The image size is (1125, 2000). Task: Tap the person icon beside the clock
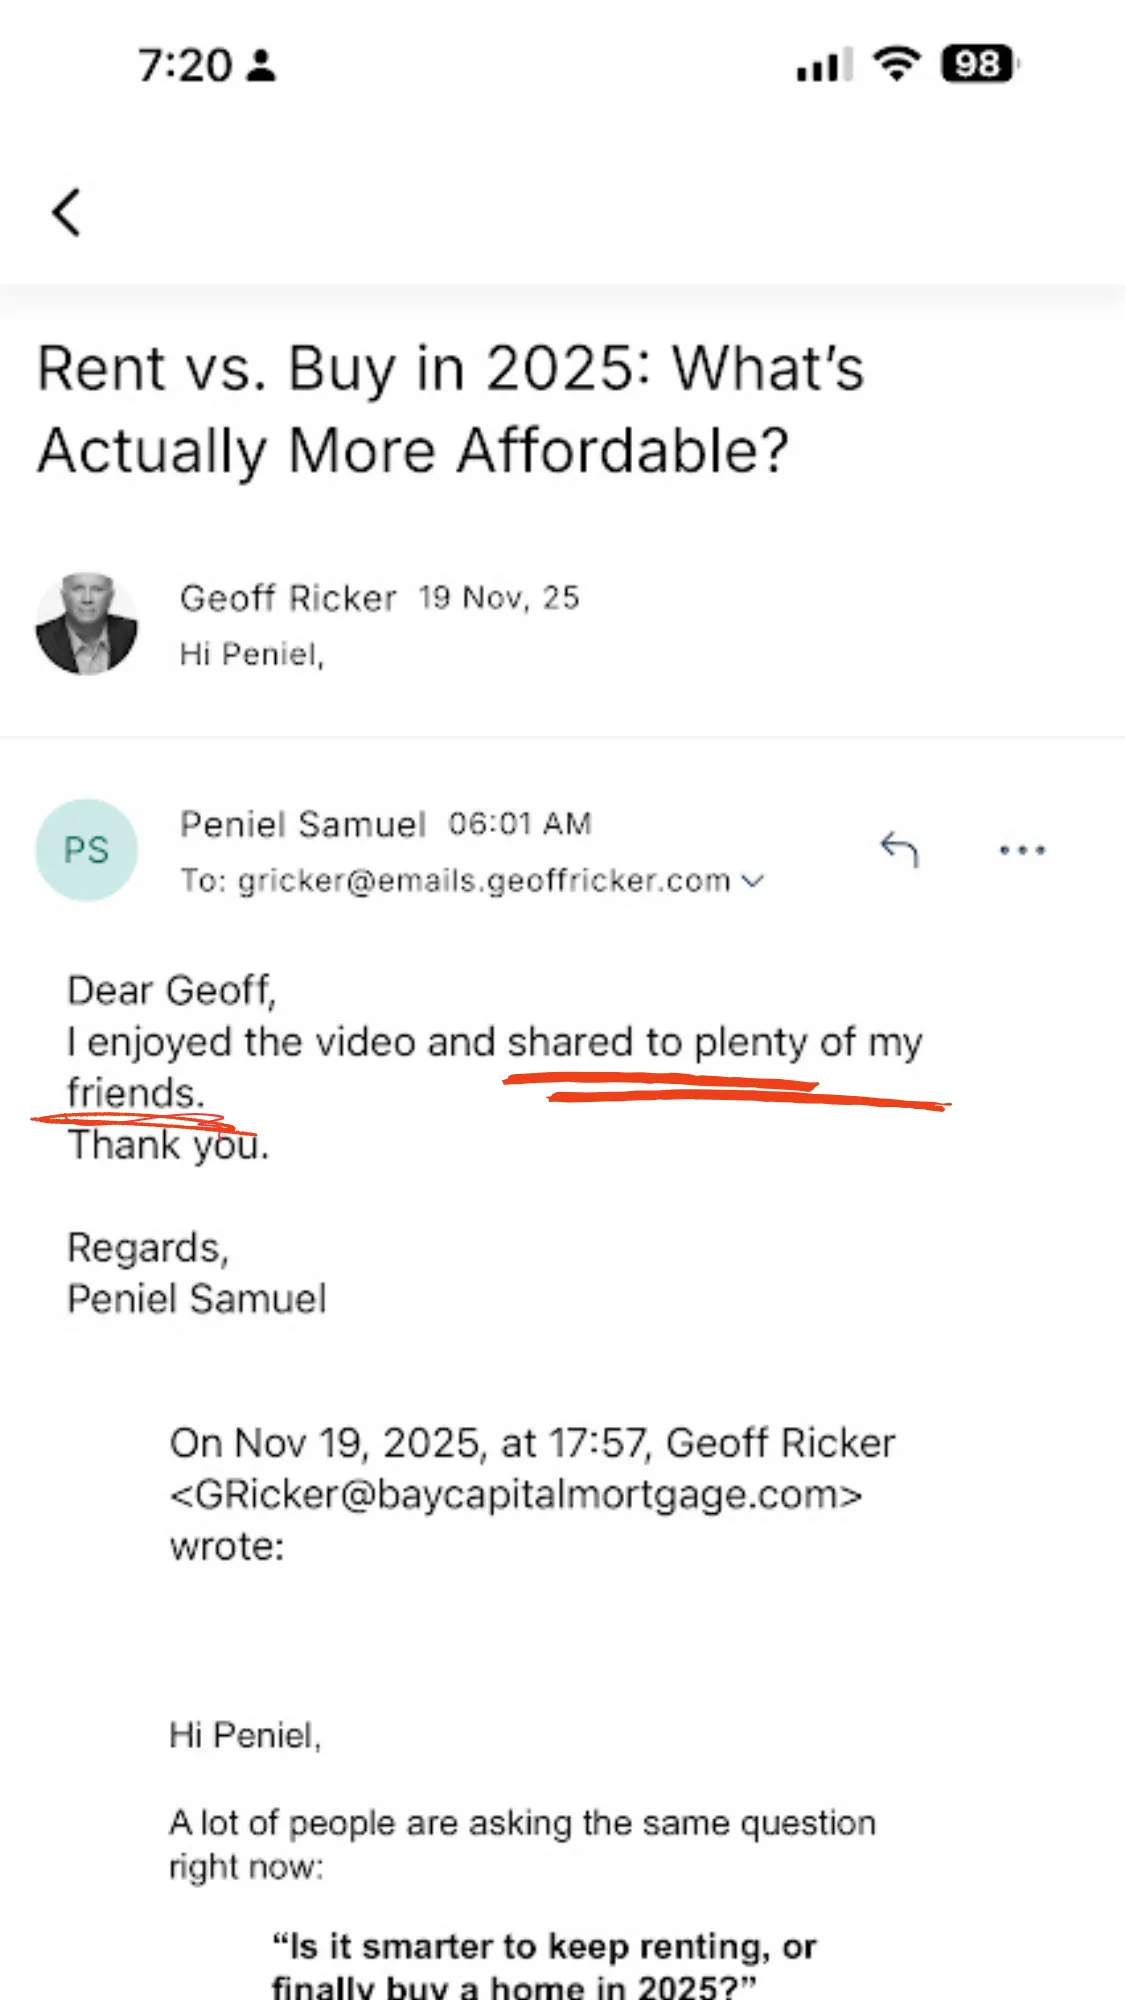(262, 66)
